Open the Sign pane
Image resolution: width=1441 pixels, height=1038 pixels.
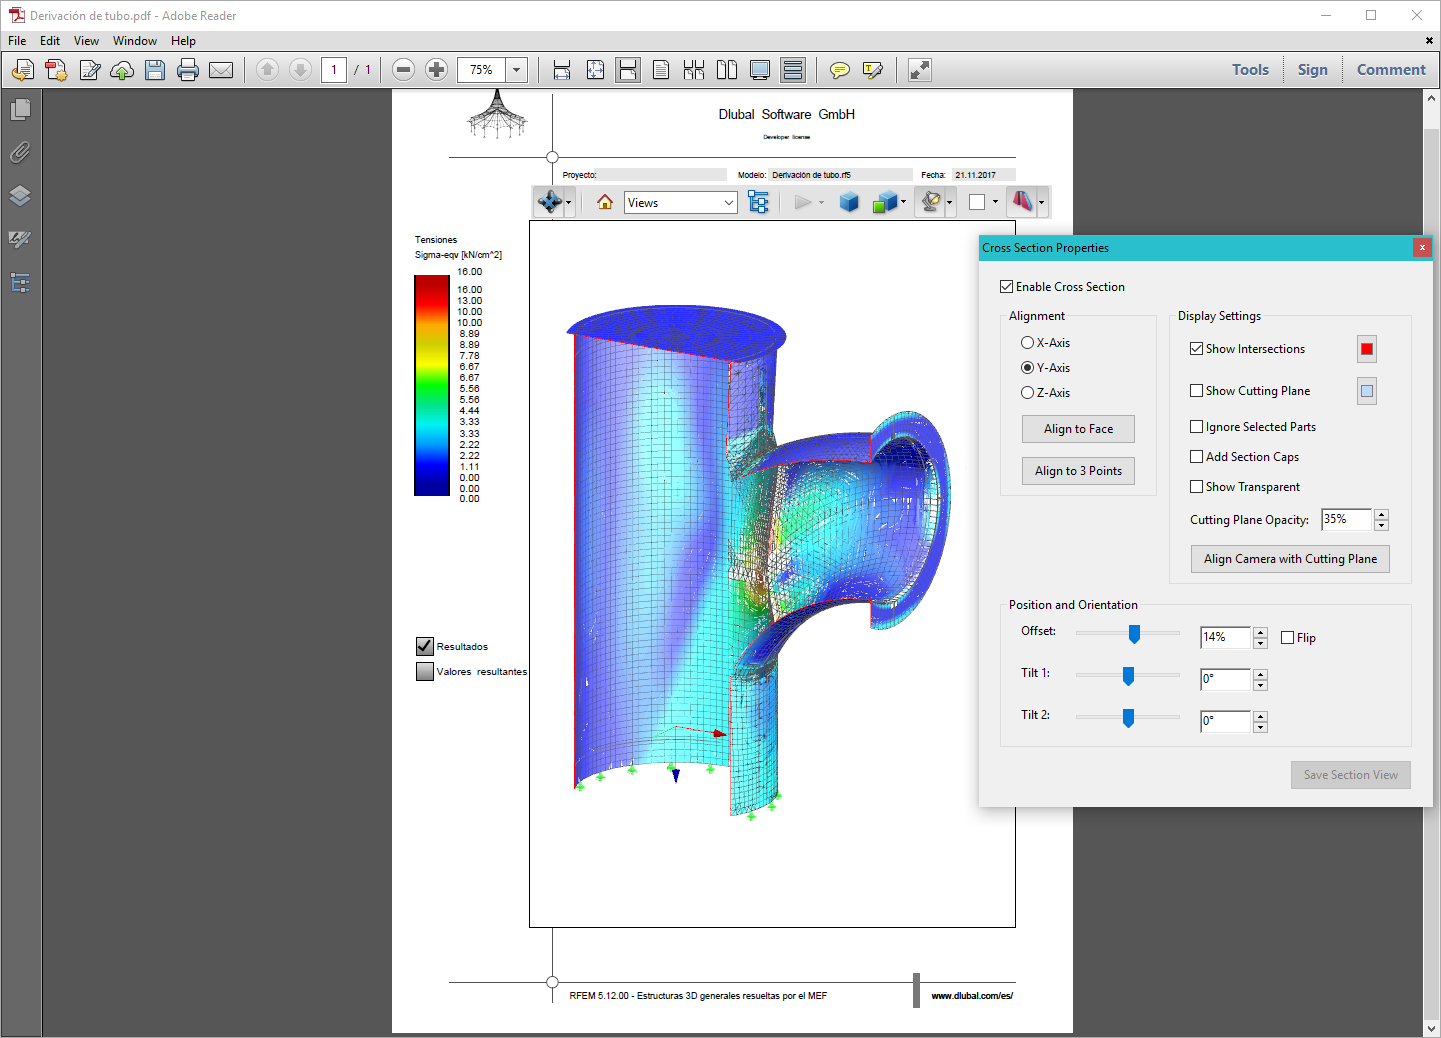(x=1312, y=70)
